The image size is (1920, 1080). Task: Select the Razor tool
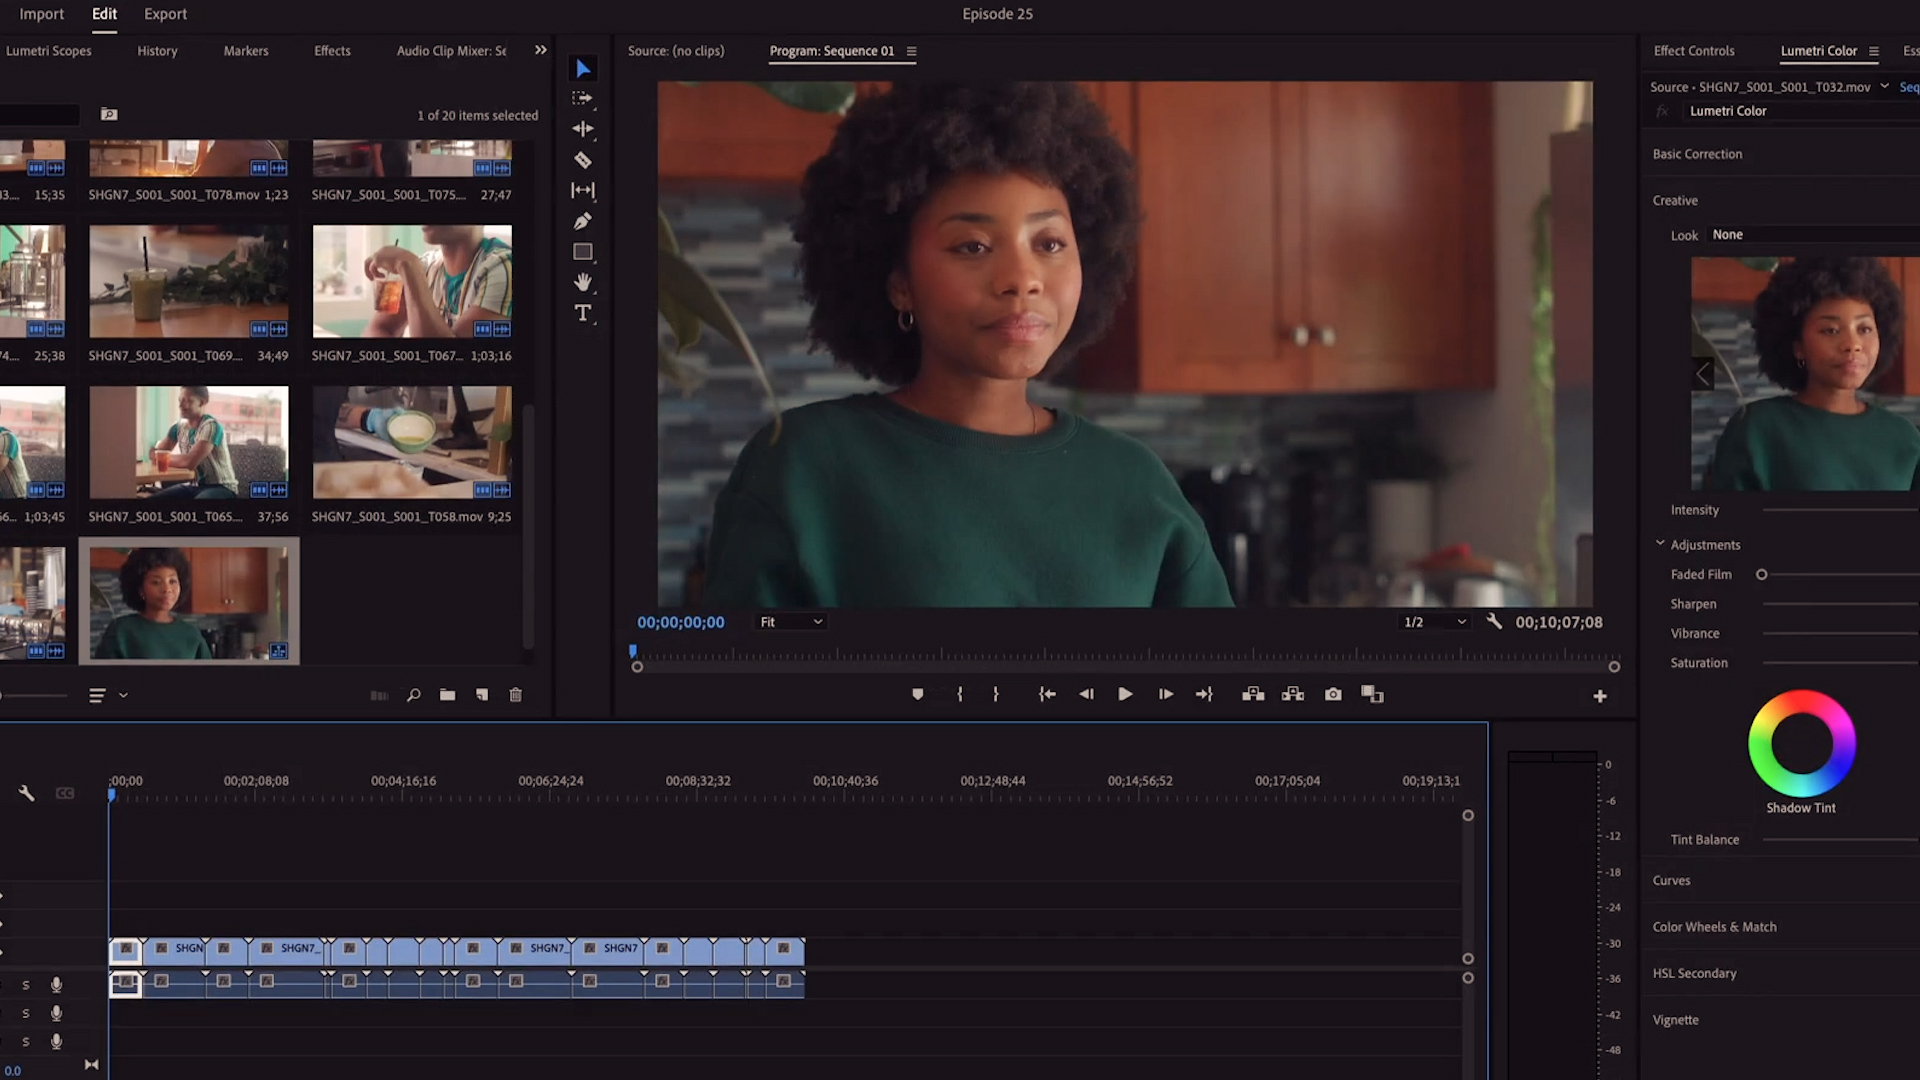(583, 160)
